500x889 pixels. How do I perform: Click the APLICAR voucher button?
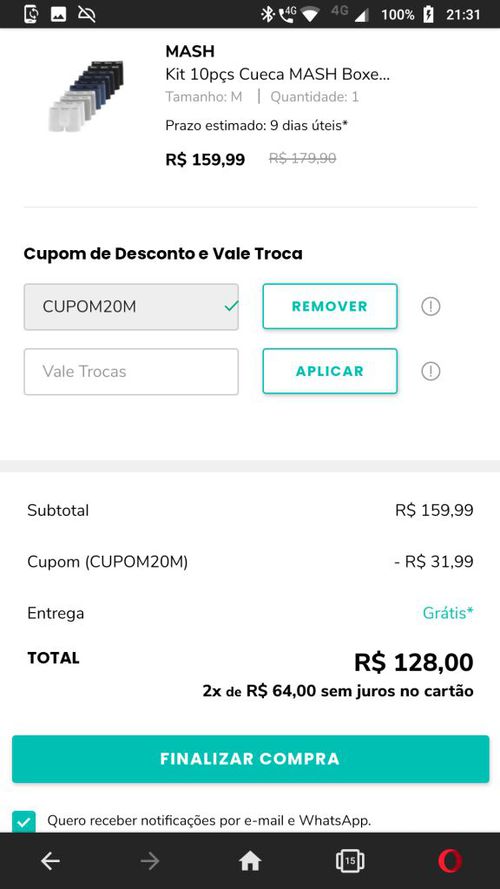click(330, 371)
